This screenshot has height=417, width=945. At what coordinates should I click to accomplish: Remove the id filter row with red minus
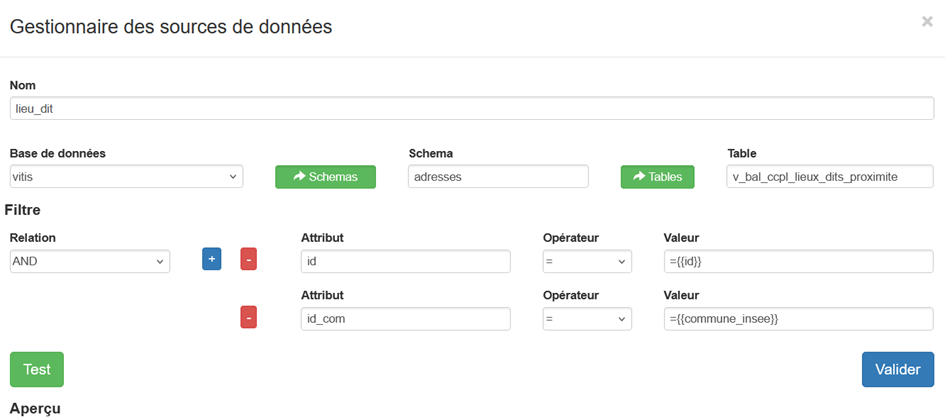[249, 260]
